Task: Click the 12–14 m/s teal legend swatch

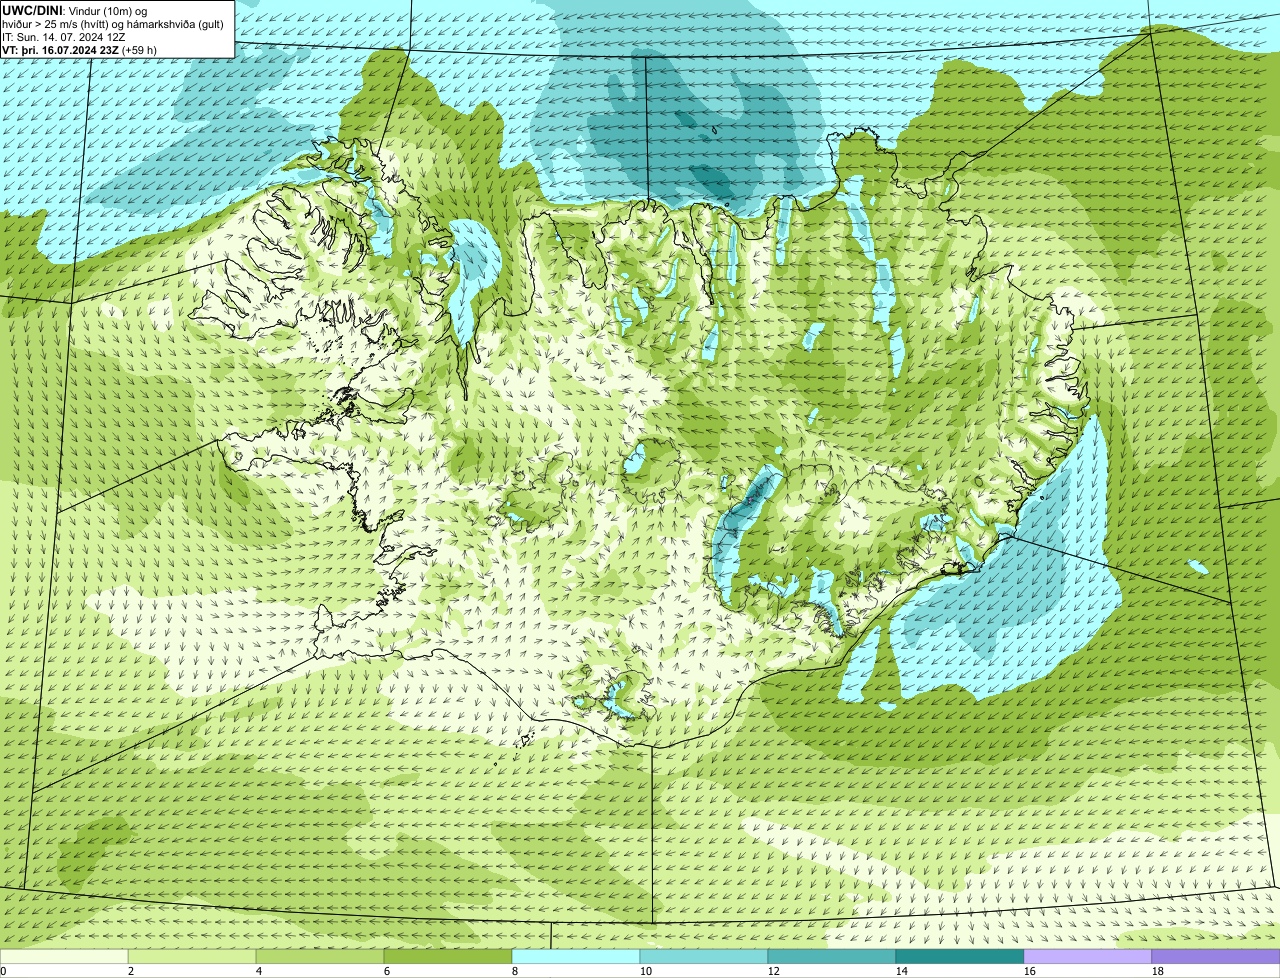Action: click(x=832, y=957)
